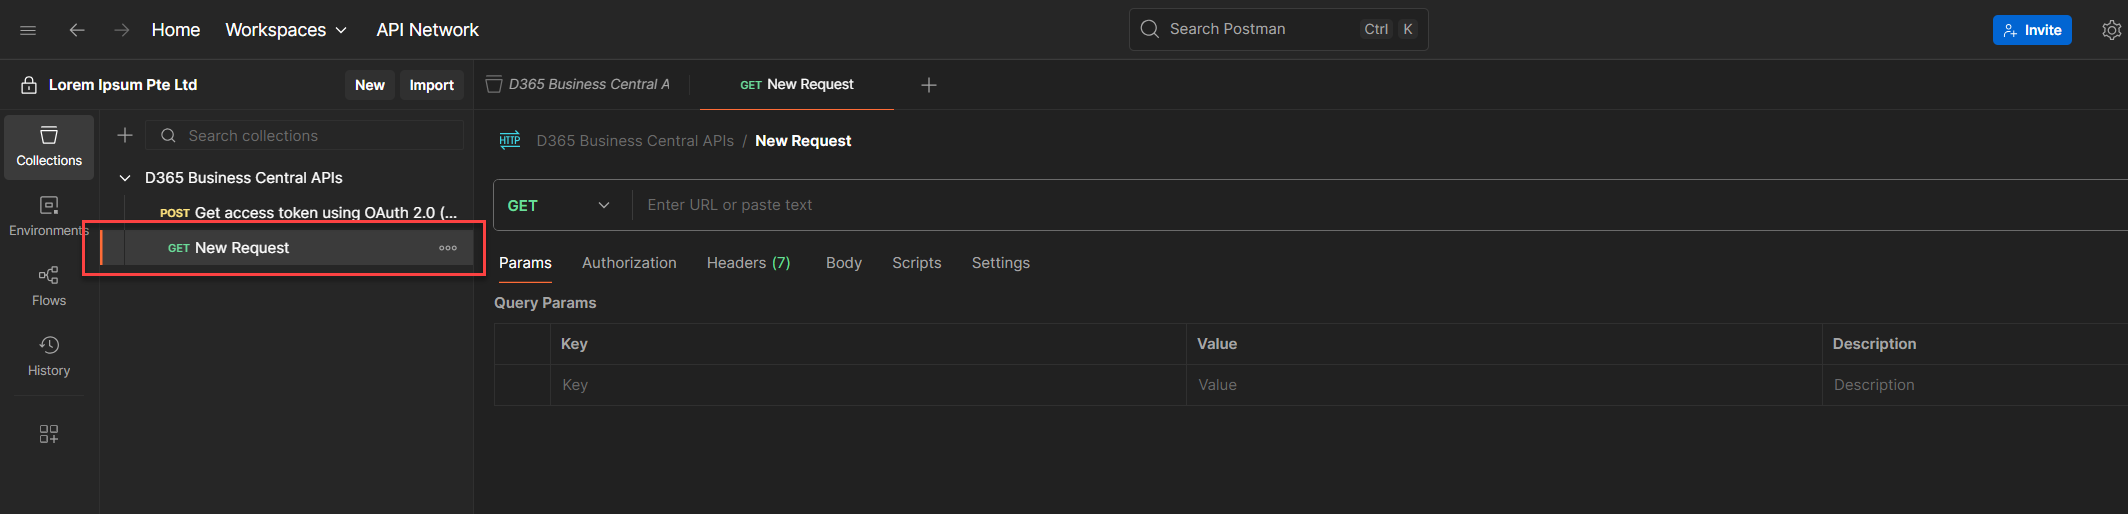This screenshot has height=514, width=2128.
Task: Click the Key query param cell
Action: [868, 385]
